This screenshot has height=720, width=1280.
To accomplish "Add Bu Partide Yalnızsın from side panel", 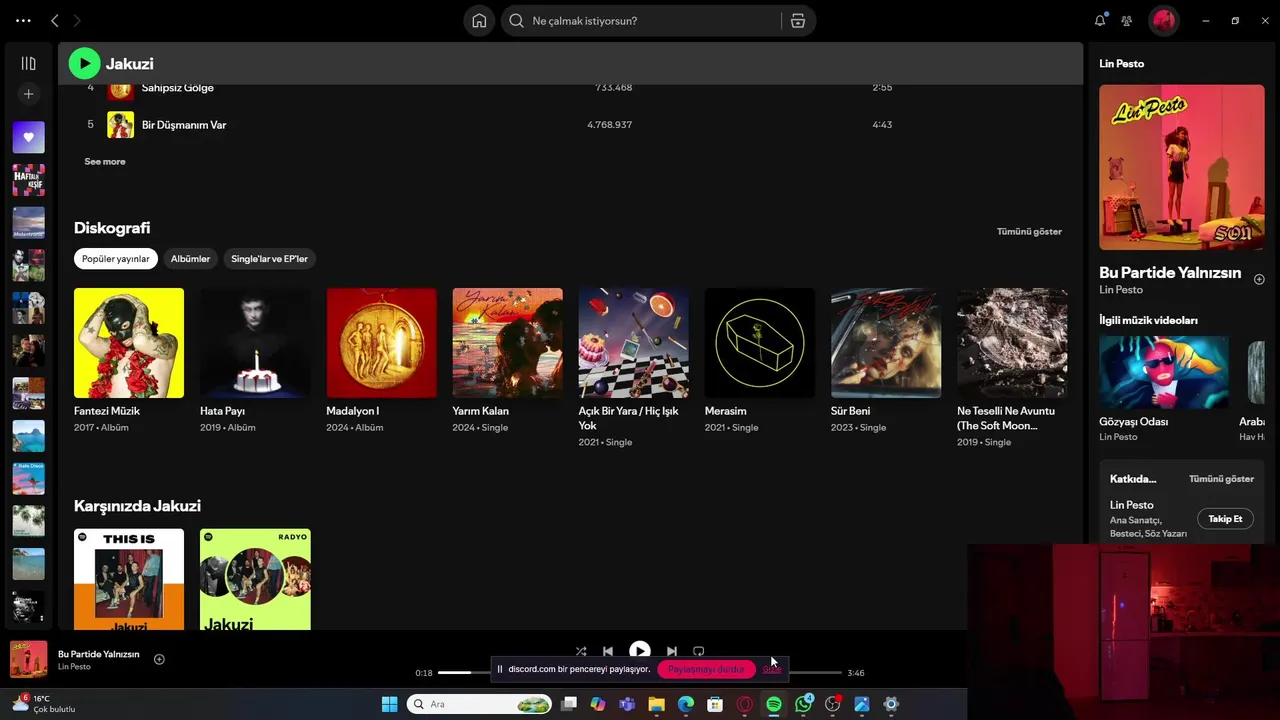I will click(1259, 279).
